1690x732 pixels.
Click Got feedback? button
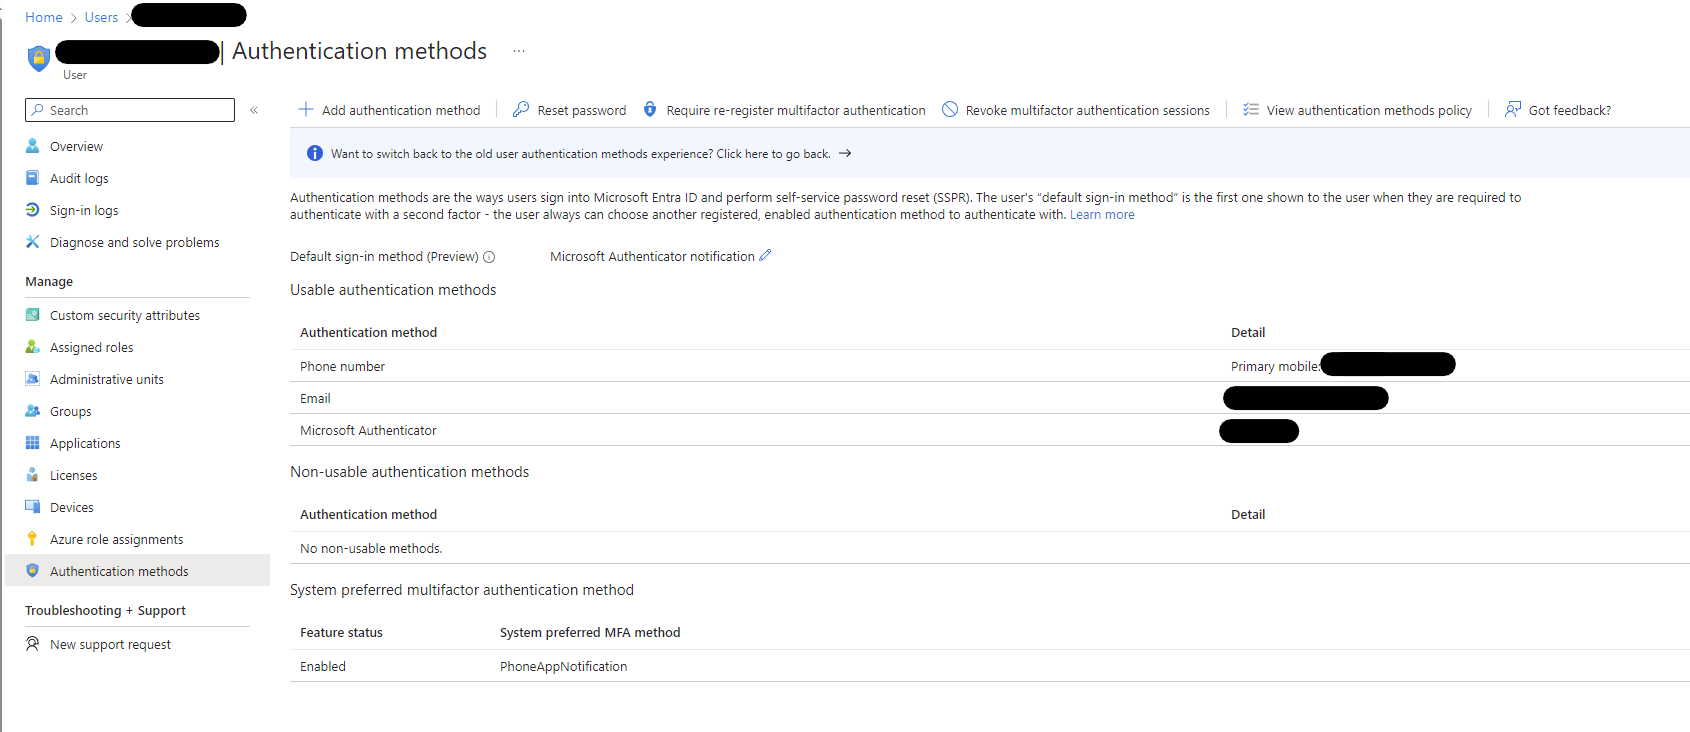click(1557, 110)
